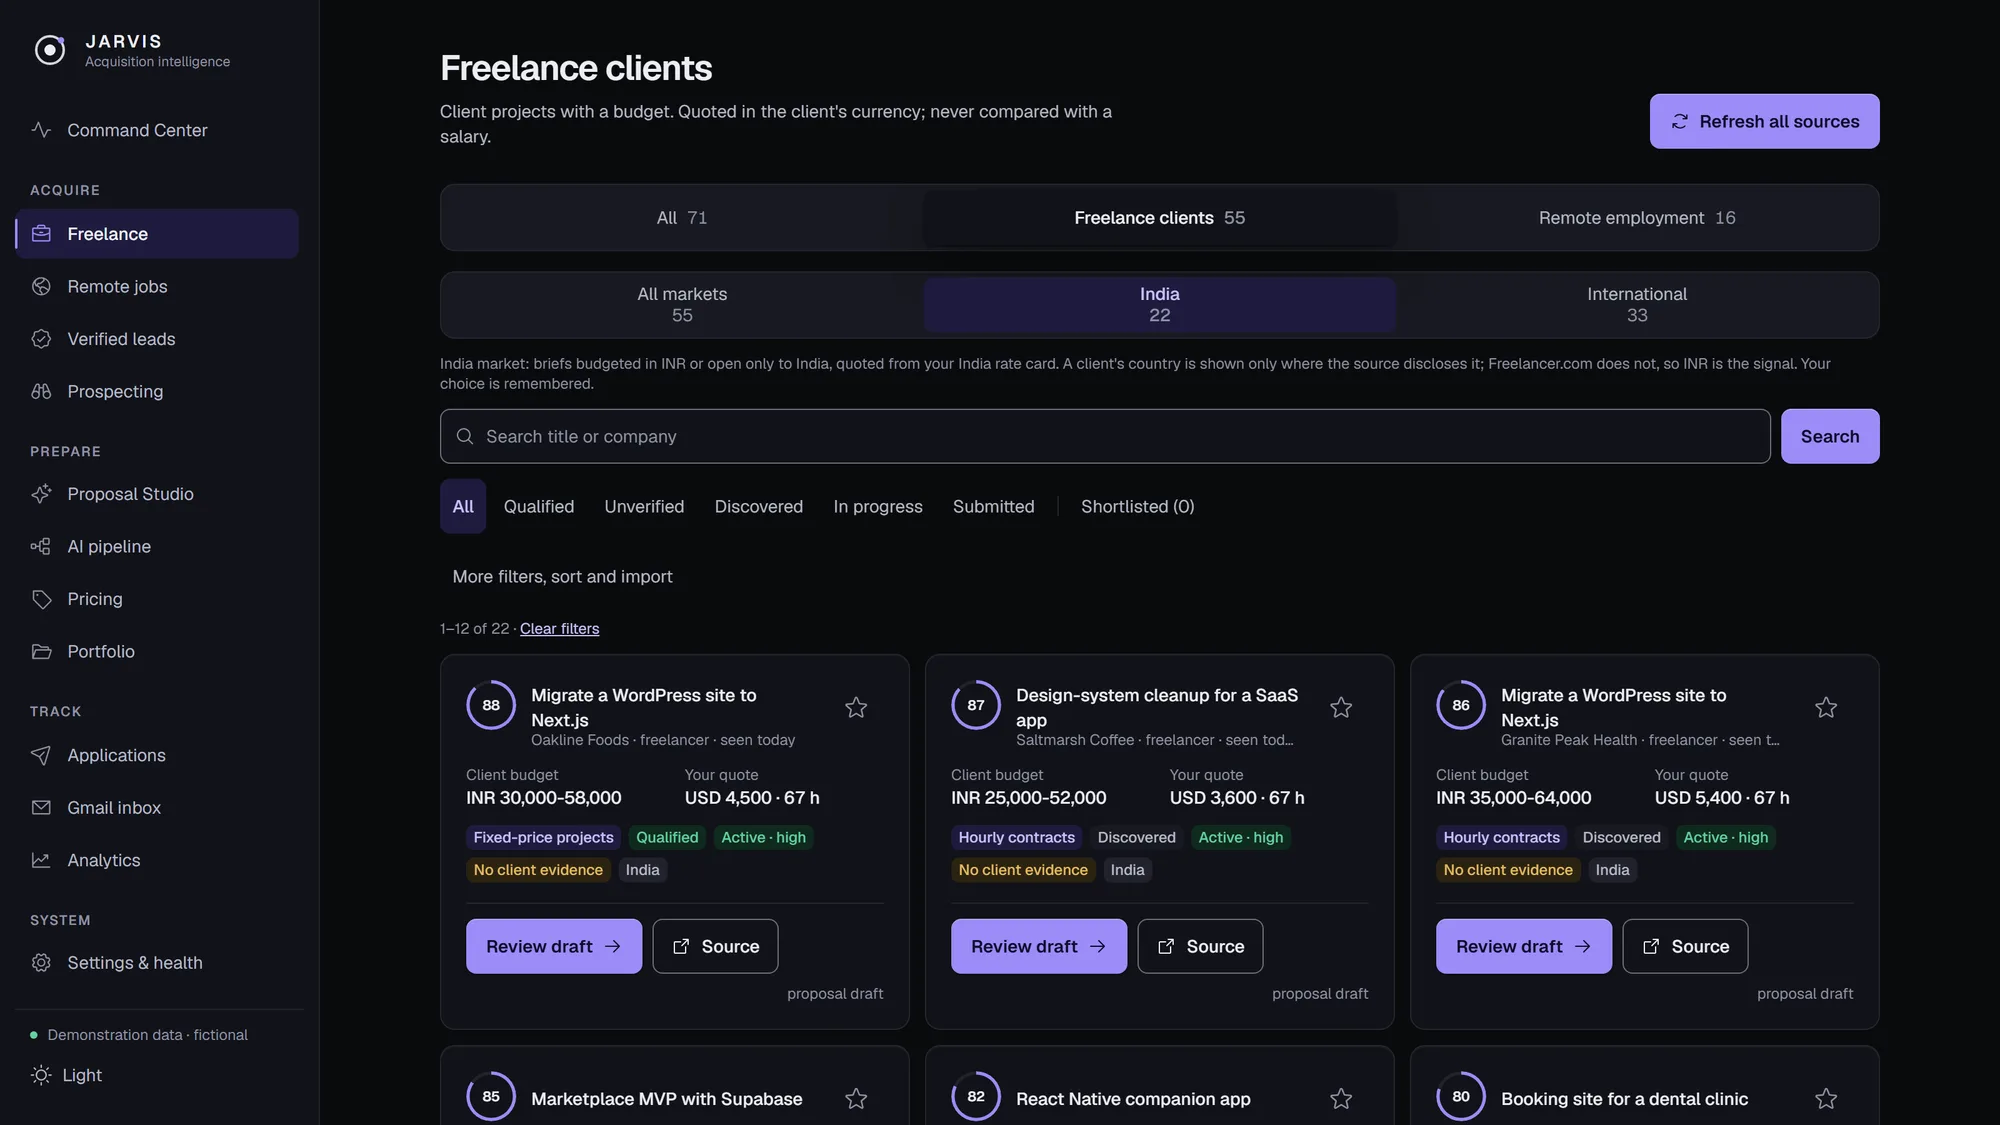The width and height of the screenshot is (2000, 1125).
Task: Expand More filters, sort and import
Action: click(x=562, y=576)
